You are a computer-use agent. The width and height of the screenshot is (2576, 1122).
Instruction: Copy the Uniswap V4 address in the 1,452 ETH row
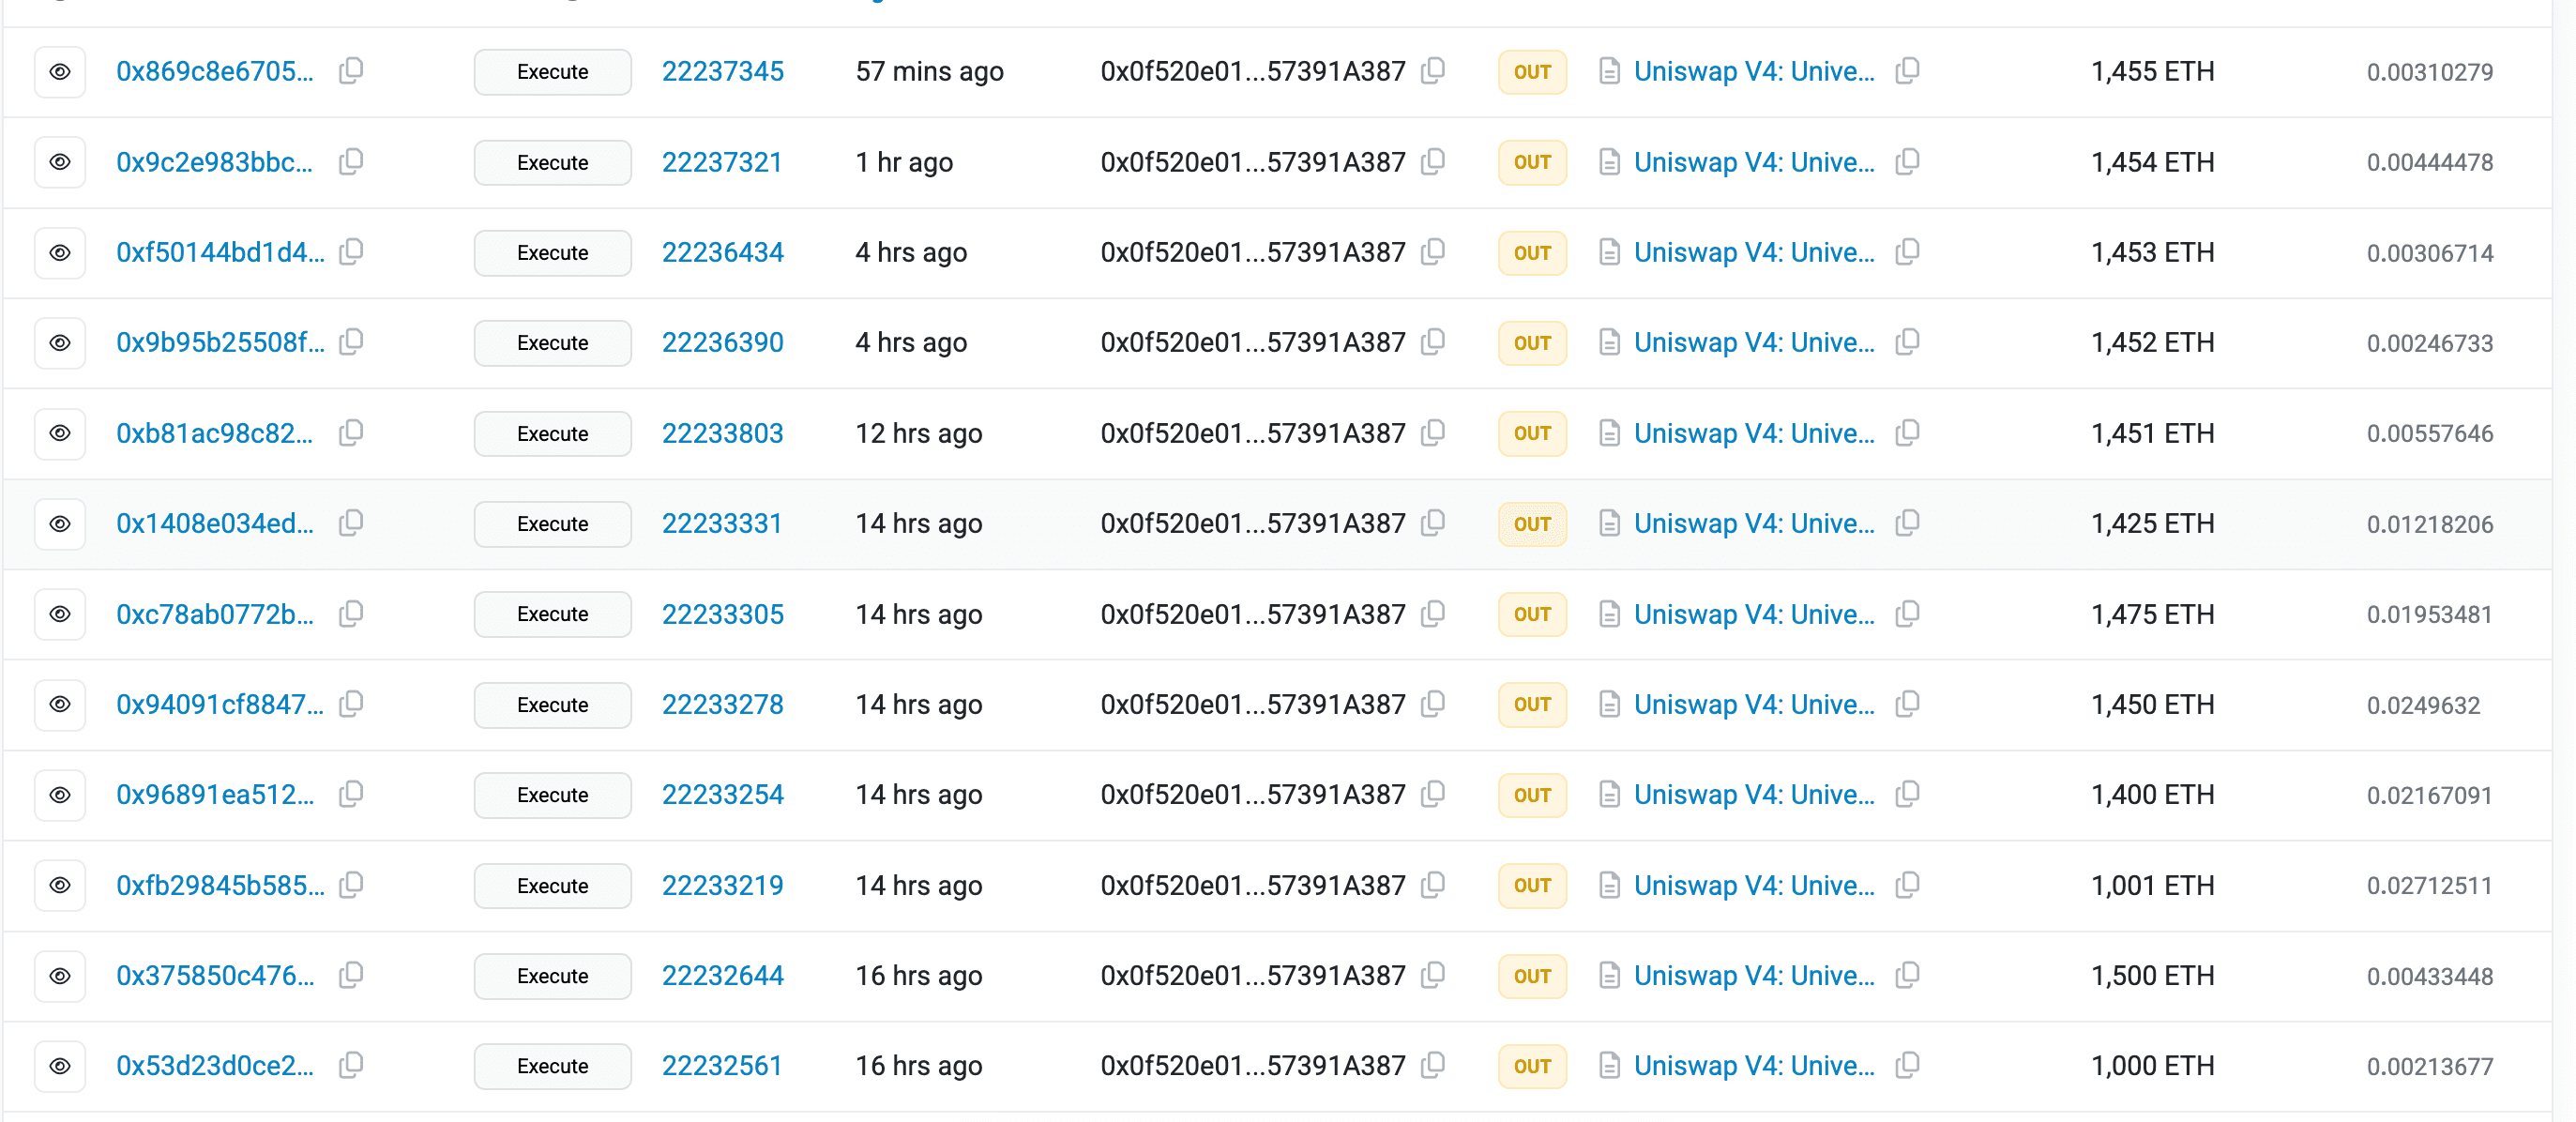[1907, 342]
